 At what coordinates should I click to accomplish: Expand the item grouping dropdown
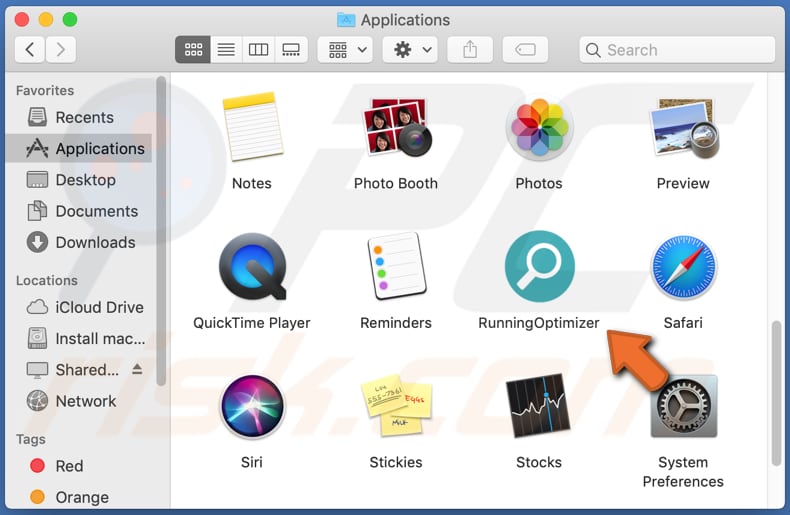tap(345, 50)
